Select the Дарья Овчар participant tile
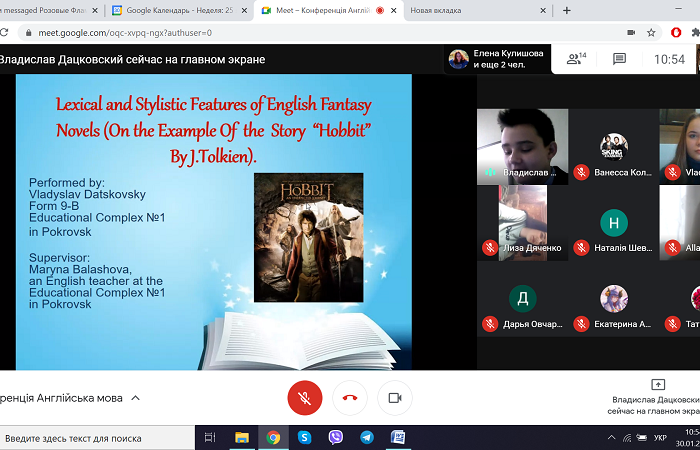 (522, 309)
